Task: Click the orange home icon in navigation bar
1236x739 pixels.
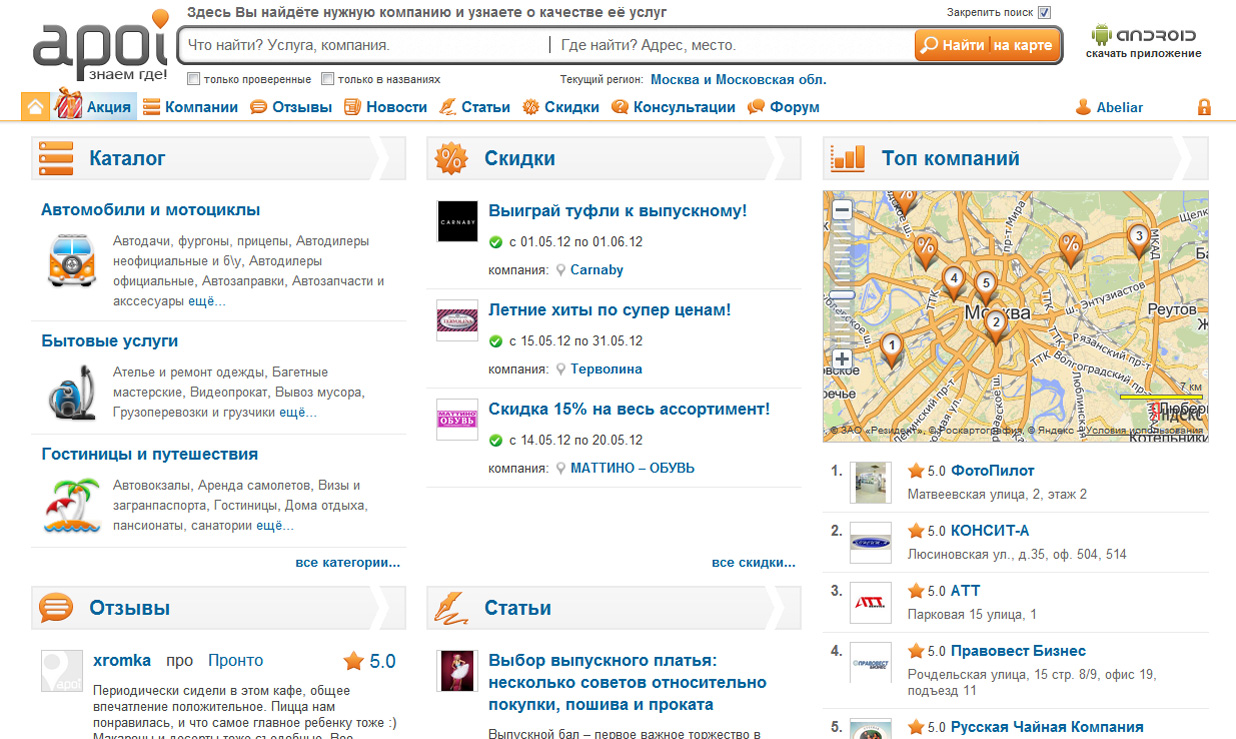Action: click(36, 106)
